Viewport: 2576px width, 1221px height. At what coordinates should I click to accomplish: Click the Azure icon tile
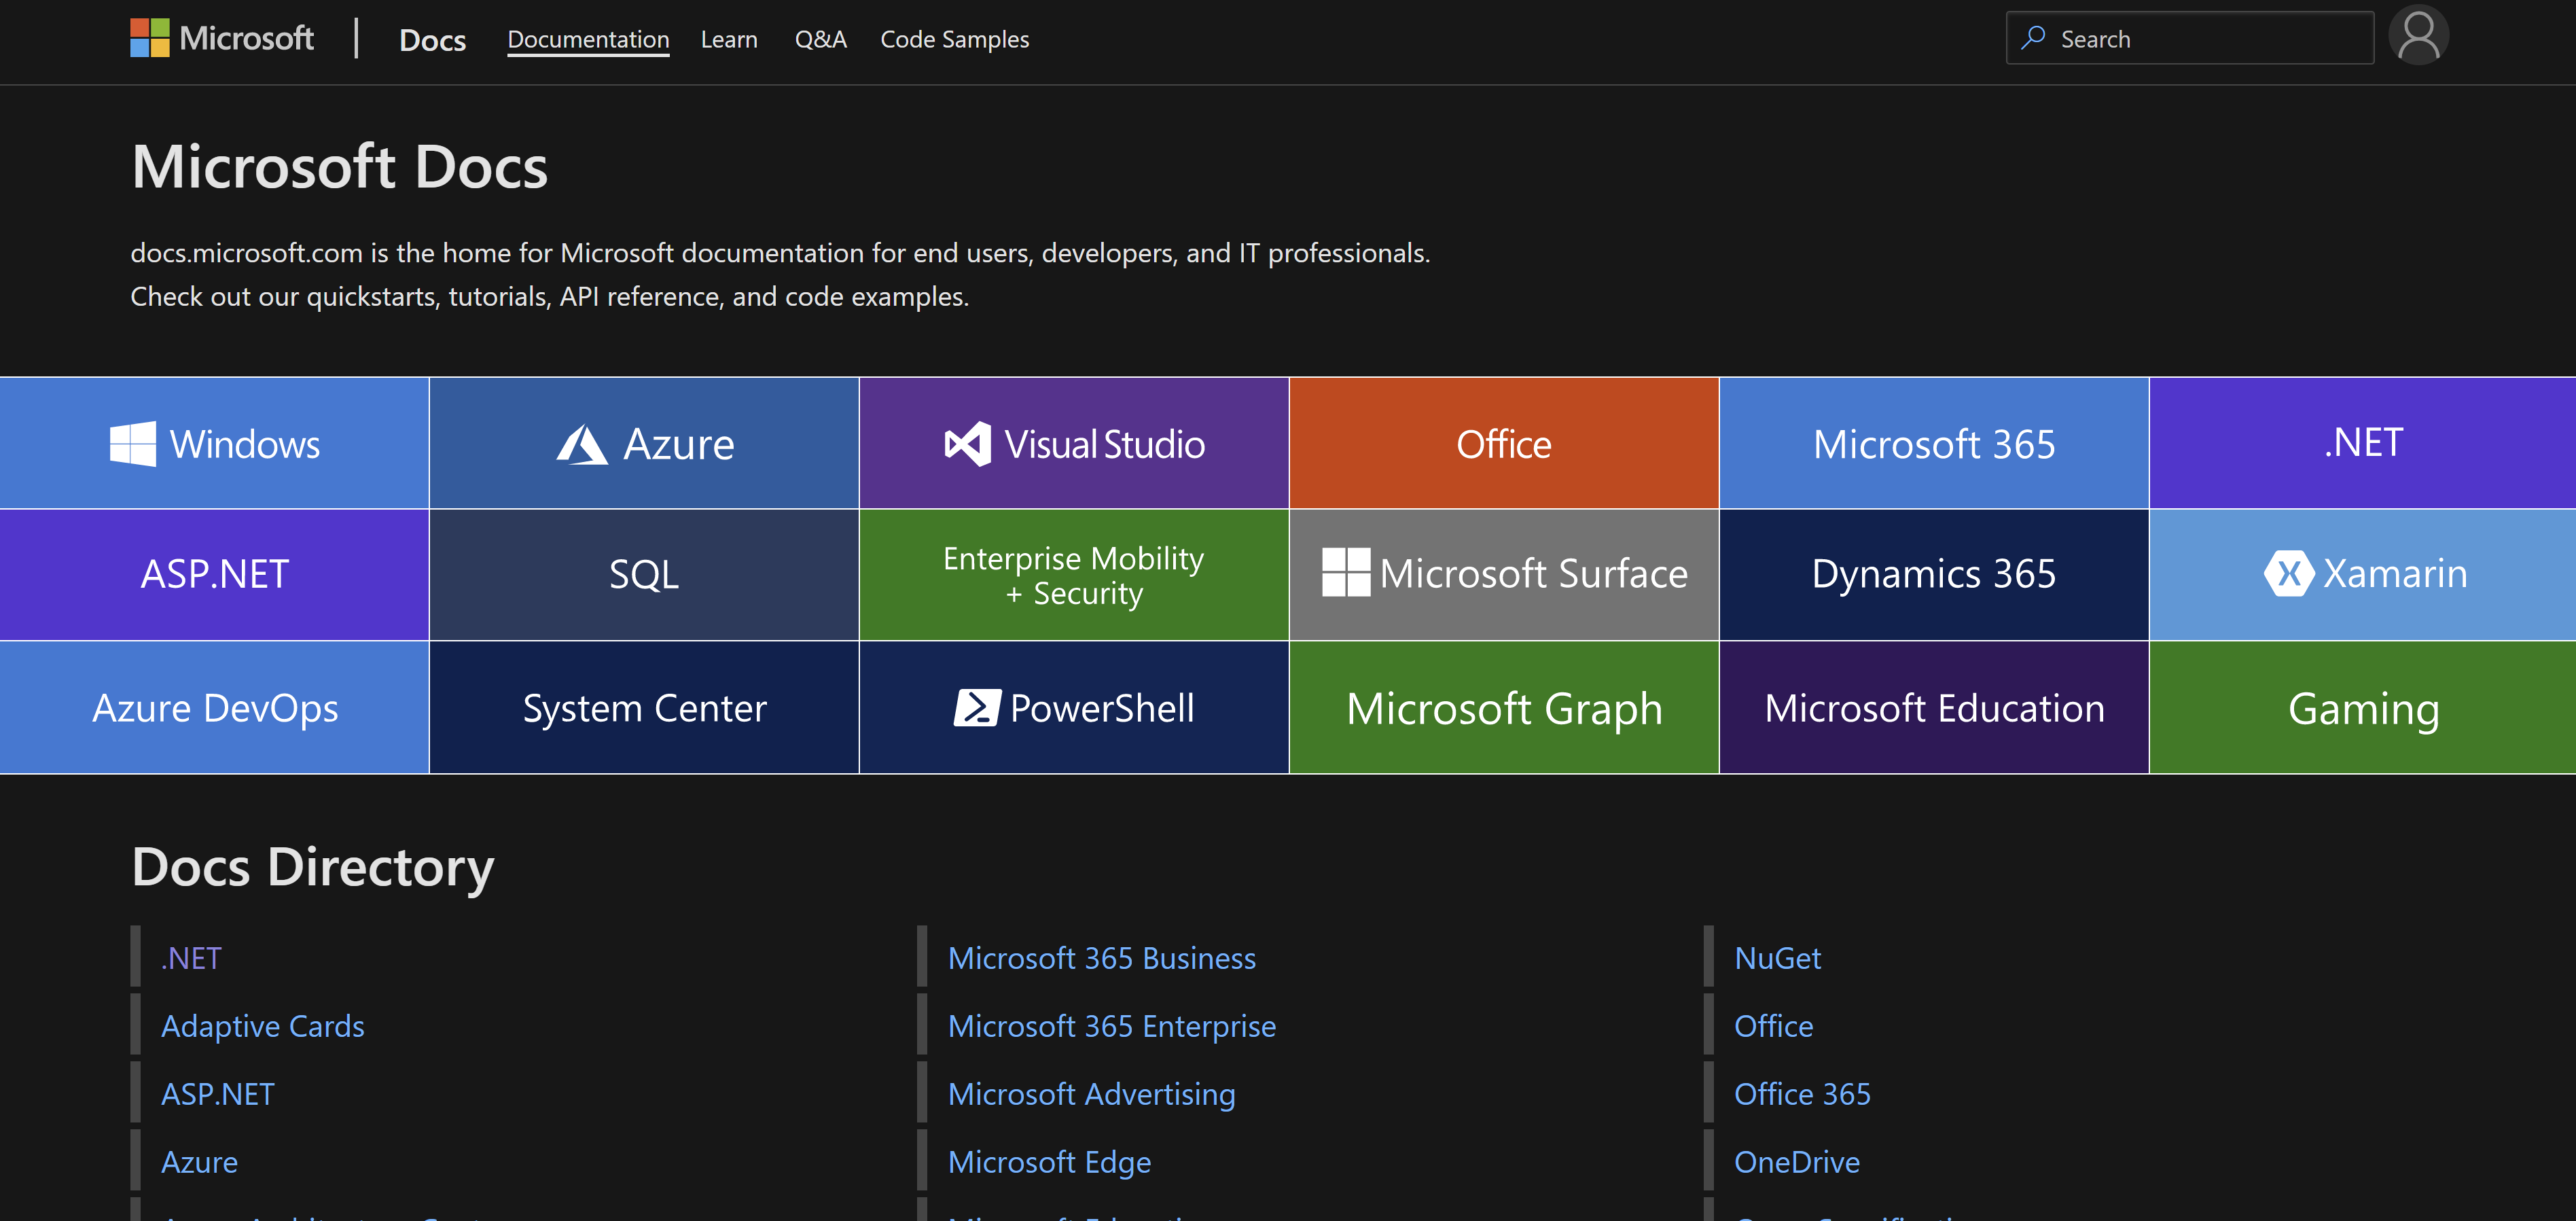pos(582,443)
